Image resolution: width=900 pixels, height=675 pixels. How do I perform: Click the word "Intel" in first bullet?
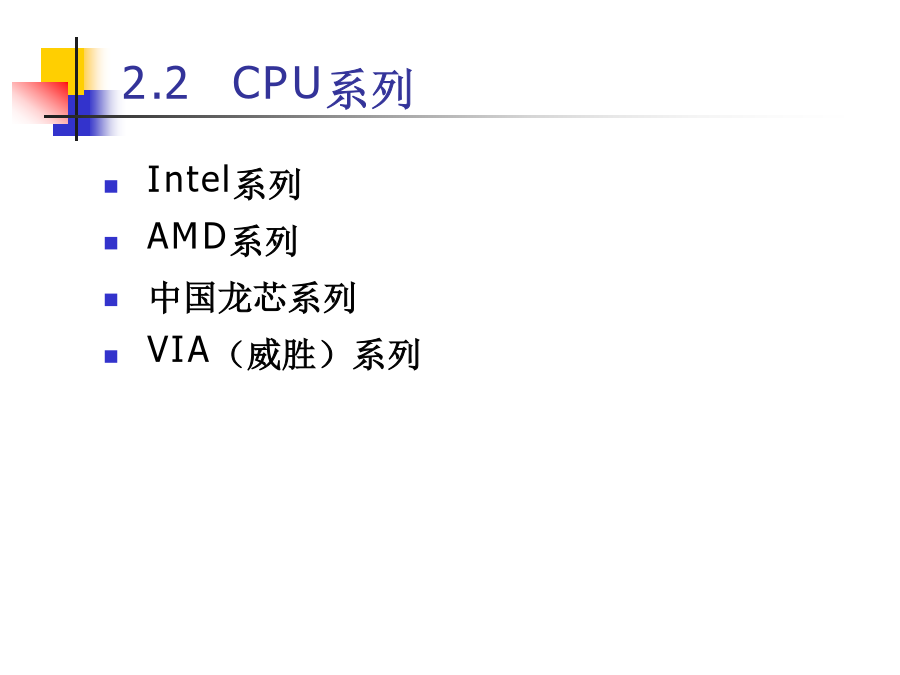click(x=189, y=180)
